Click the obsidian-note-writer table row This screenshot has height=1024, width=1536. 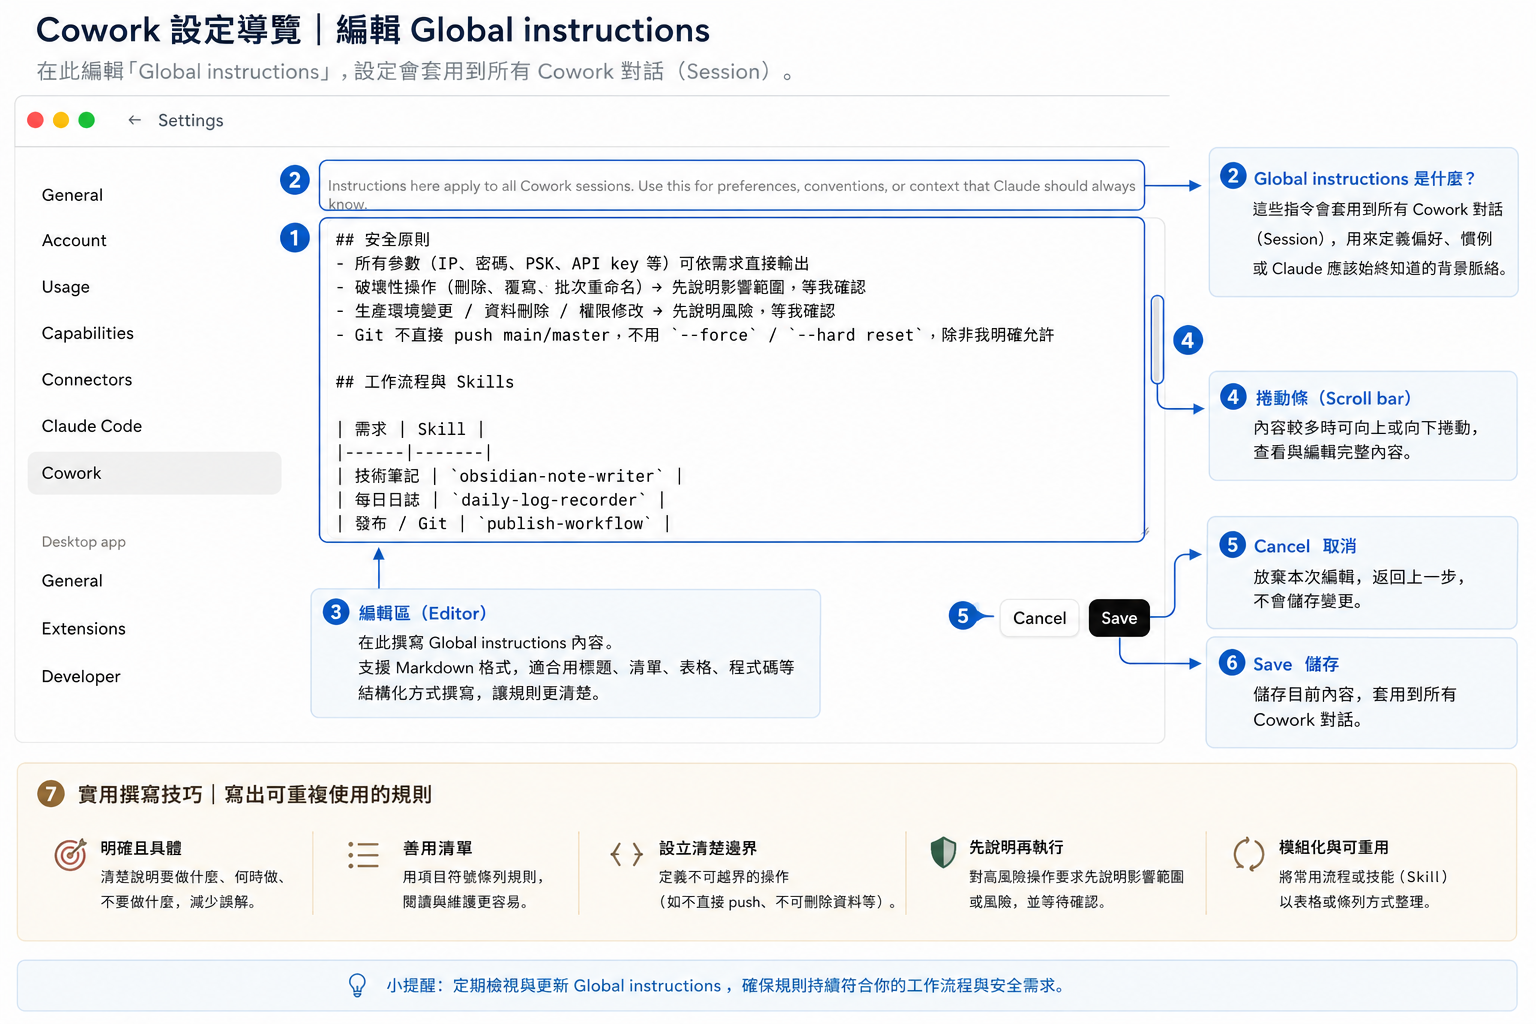pos(510,476)
